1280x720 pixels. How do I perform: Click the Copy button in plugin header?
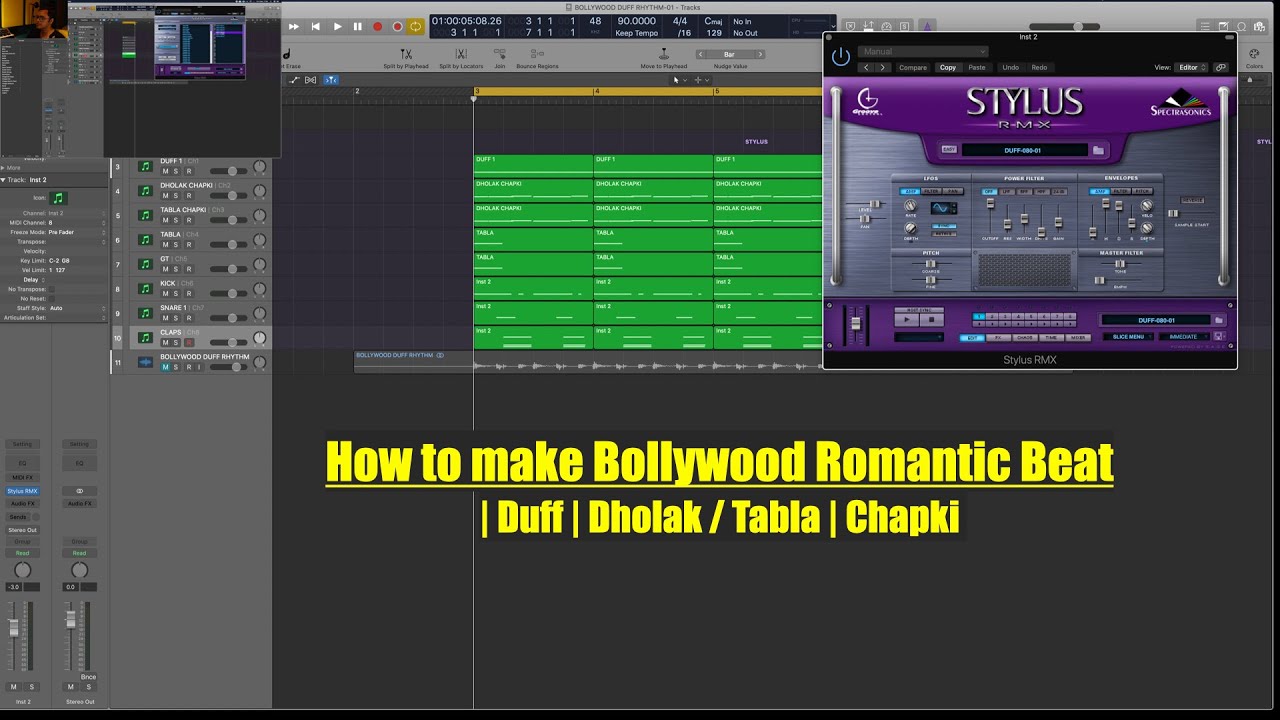click(948, 67)
